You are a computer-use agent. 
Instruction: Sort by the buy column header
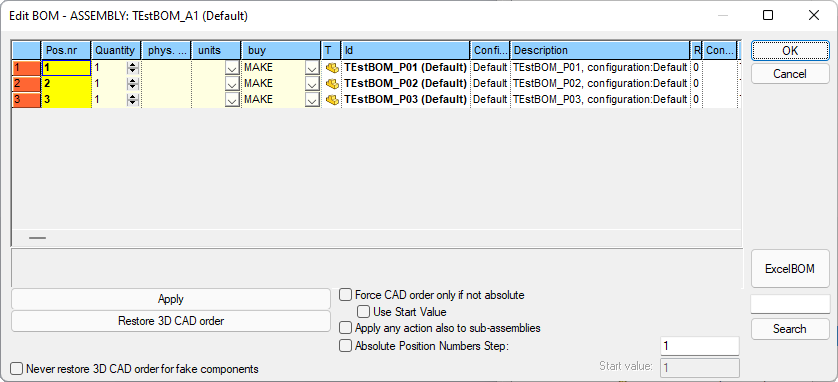[x=281, y=51]
